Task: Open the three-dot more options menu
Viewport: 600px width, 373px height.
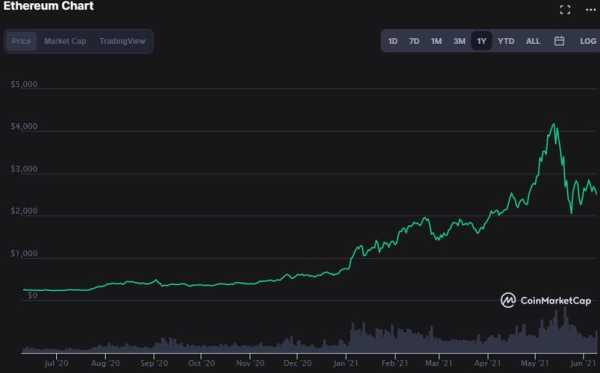Action: click(591, 10)
